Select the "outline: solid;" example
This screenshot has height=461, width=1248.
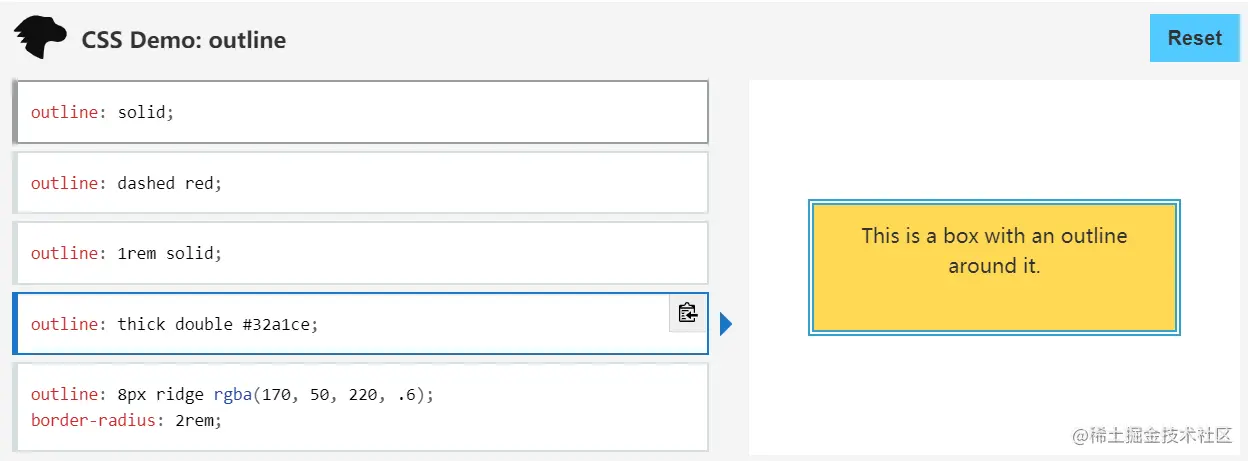click(x=360, y=112)
